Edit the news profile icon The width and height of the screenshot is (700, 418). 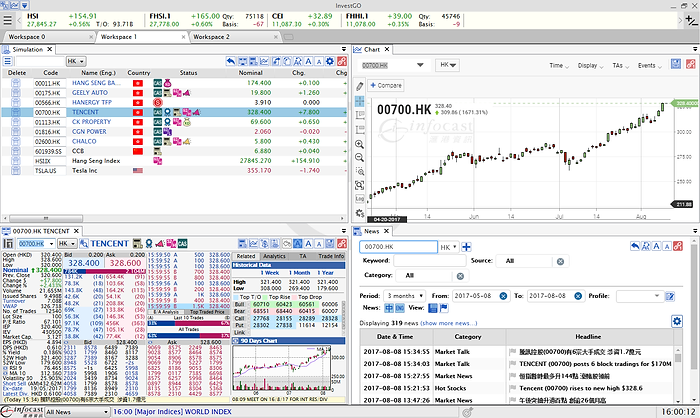click(670, 296)
